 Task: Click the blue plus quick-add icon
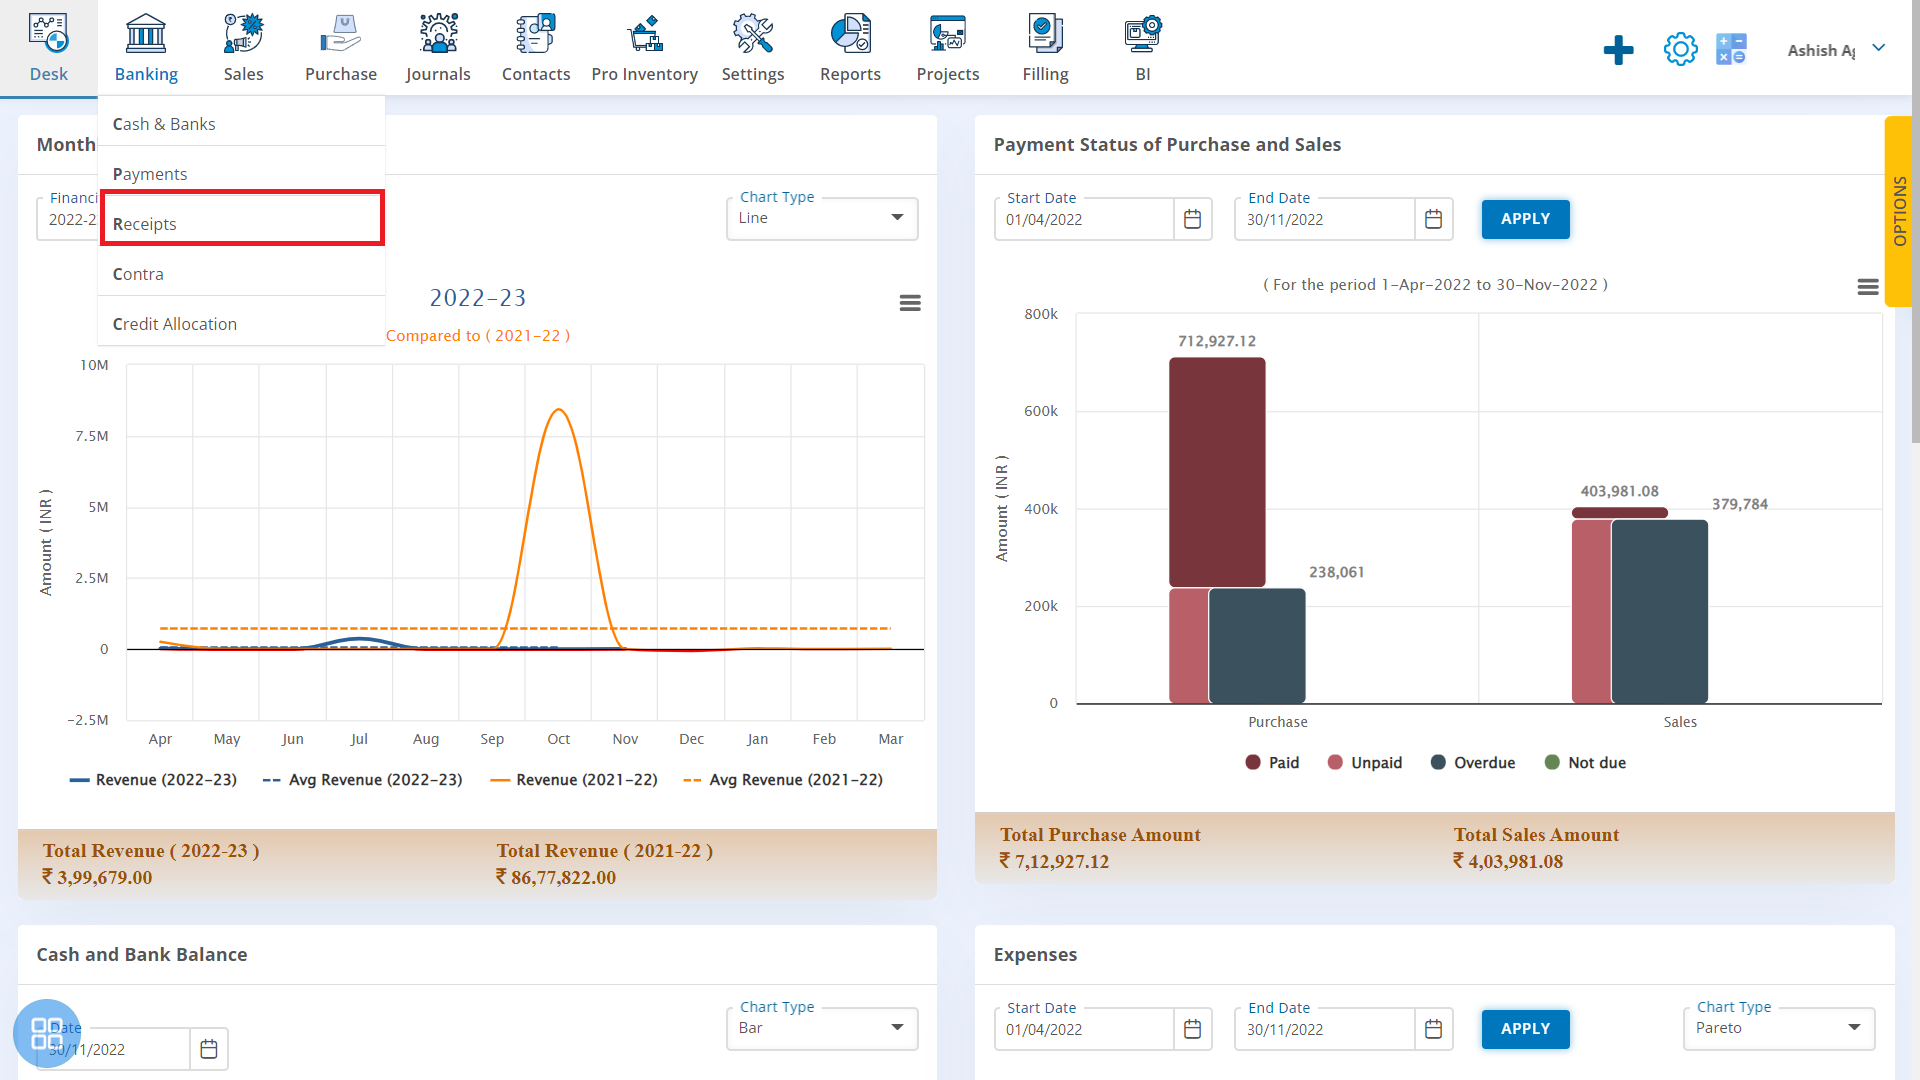click(x=1618, y=50)
